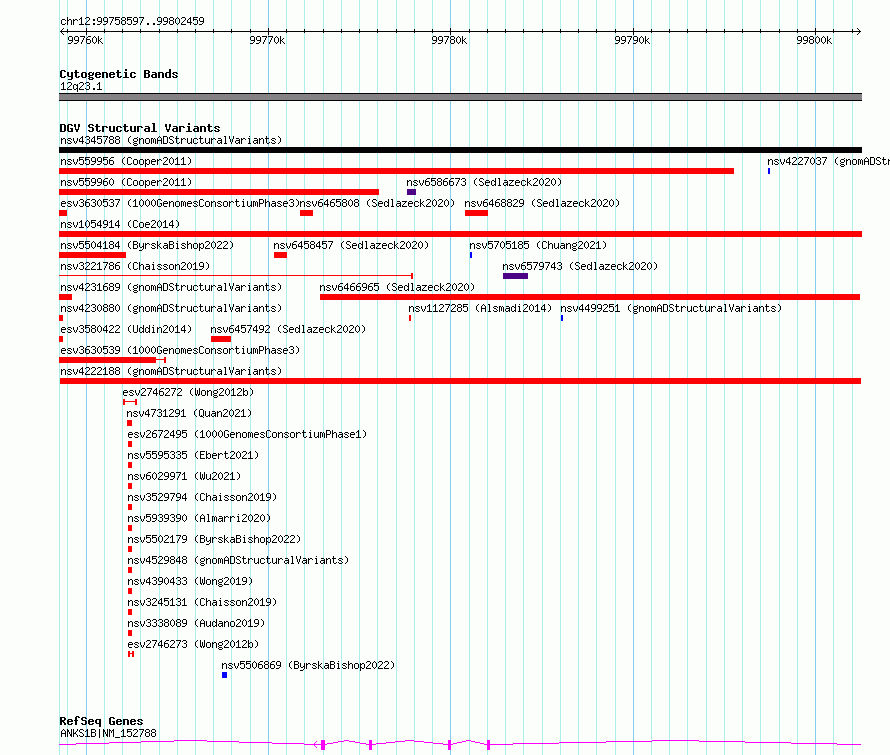The image size is (890, 755).
Task: Click purple block under nsv6579743
Action: [515, 276]
